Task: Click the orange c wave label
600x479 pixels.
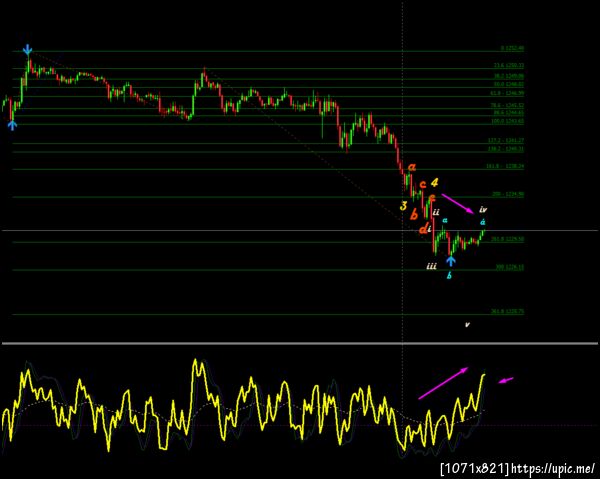Action: [423, 184]
